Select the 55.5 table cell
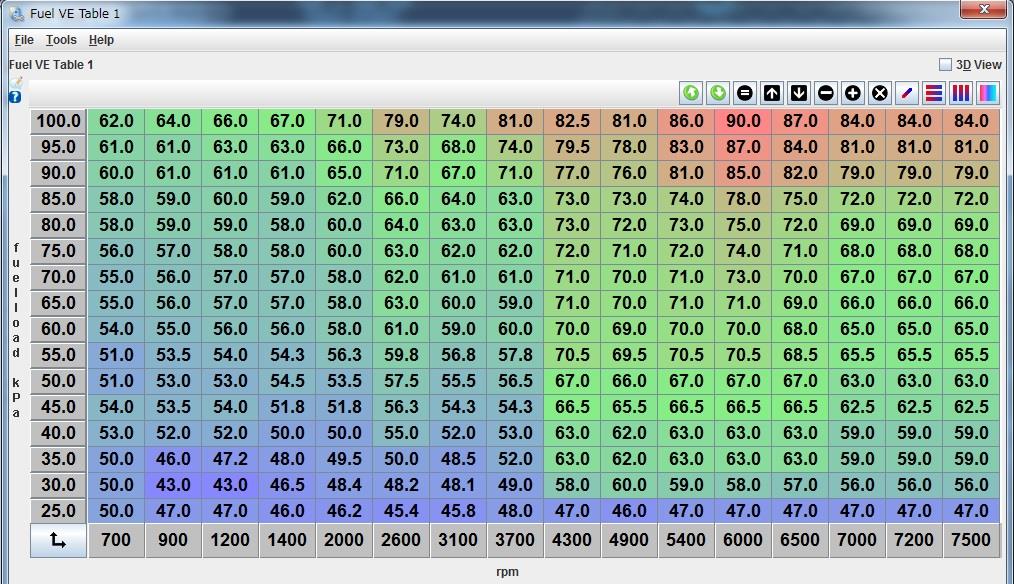The height and width of the screenshot is (584, 1014). (458, 381)
